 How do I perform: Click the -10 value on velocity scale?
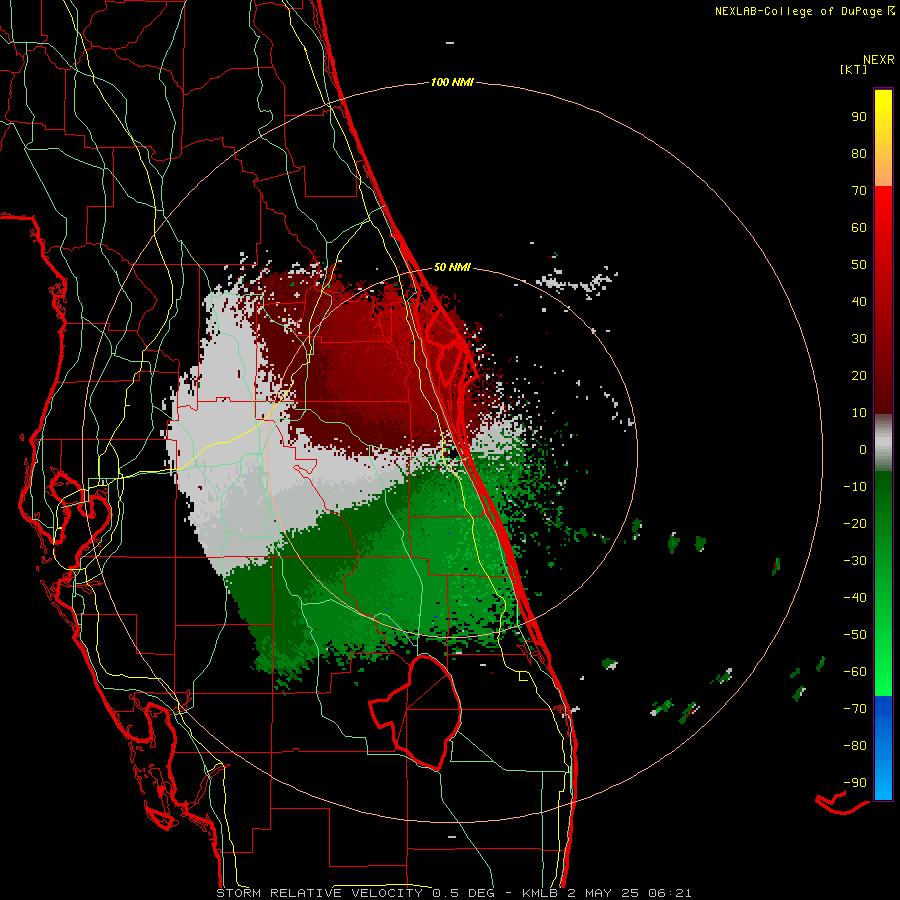855,486
